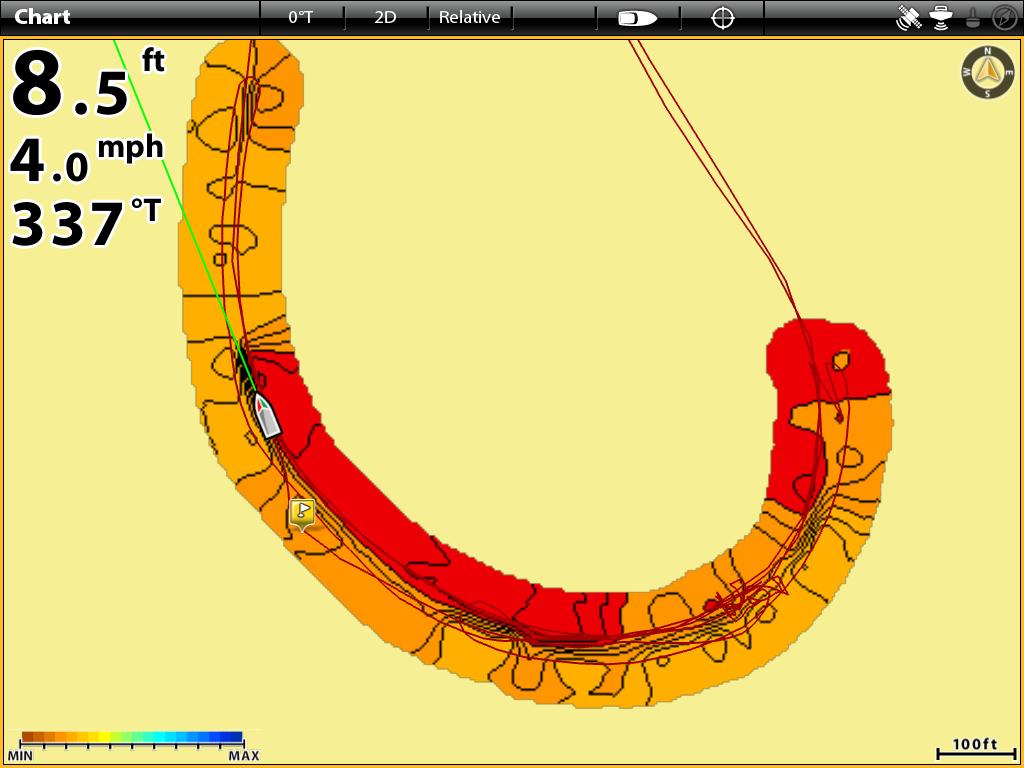Tap the 4.0 mph speed readout
The height and width of the screenshot is (768, 1024).
click(86, 159)
